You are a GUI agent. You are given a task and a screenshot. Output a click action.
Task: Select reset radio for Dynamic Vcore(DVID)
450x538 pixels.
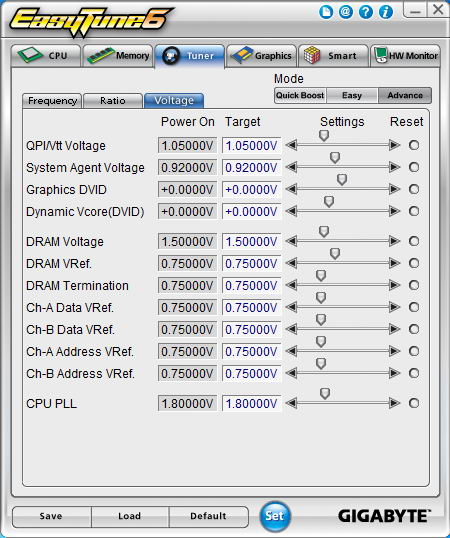(414, 211)
